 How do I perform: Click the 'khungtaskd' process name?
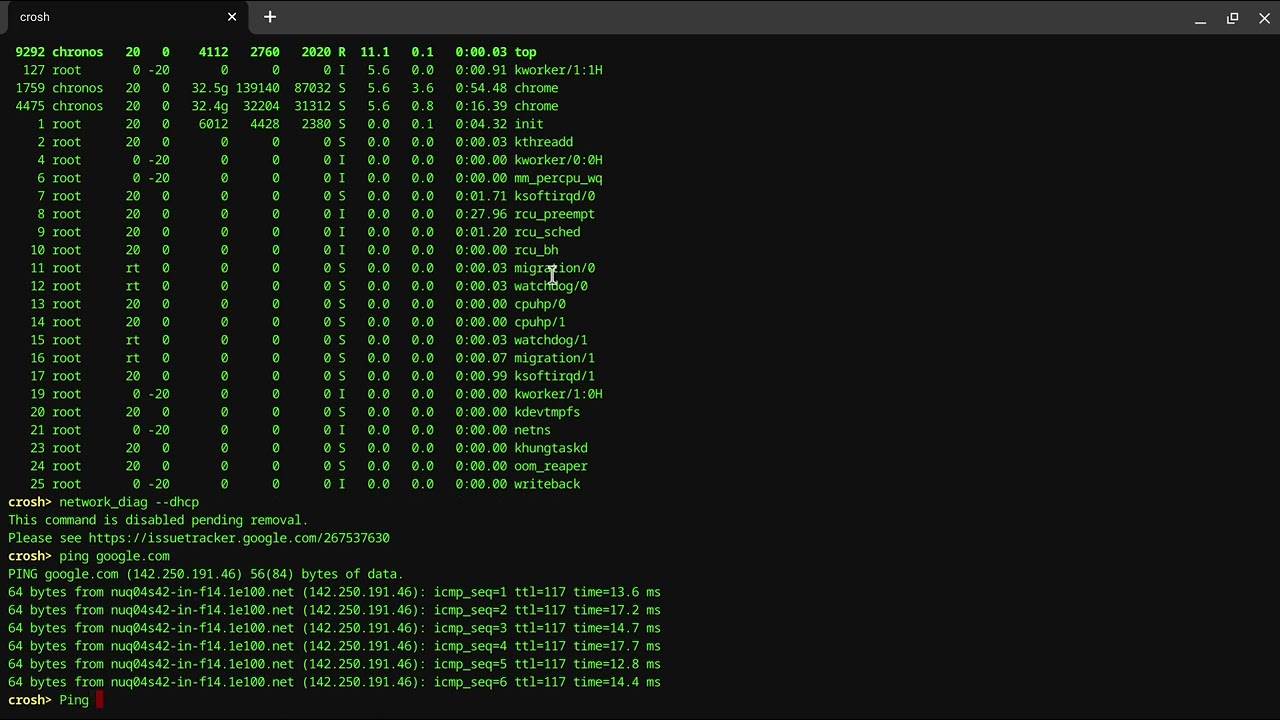550,448
